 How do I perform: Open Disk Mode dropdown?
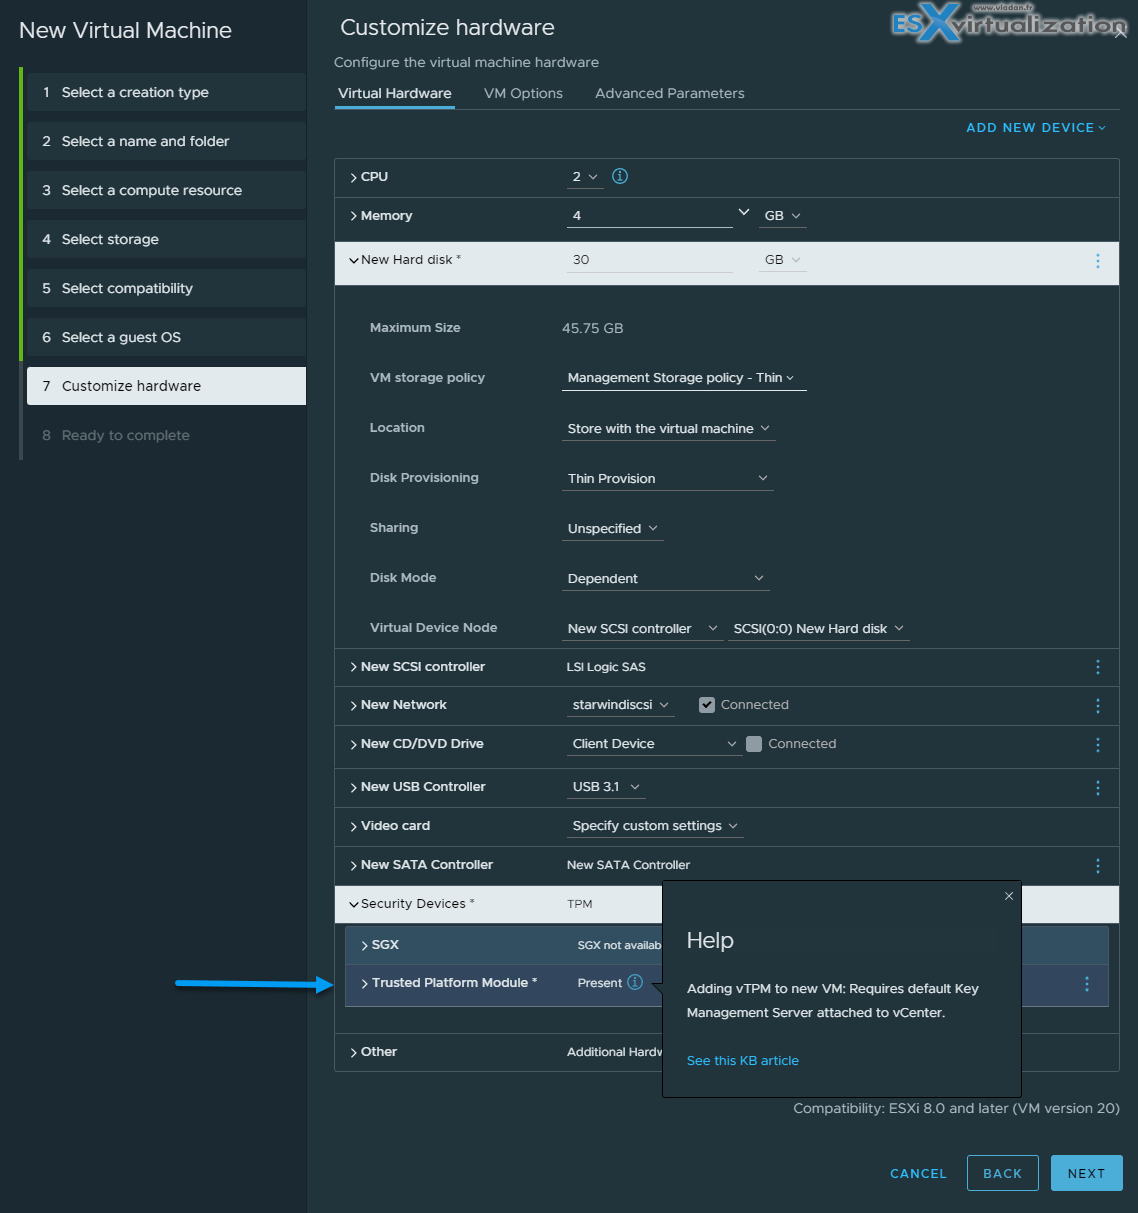(666, 579)
